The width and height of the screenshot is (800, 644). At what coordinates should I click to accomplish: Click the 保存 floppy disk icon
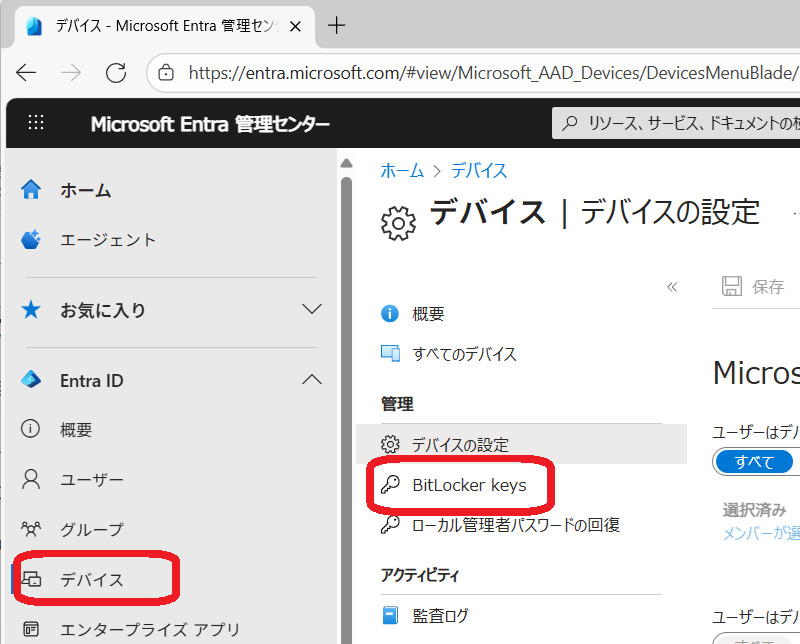(x=732, y=286)
